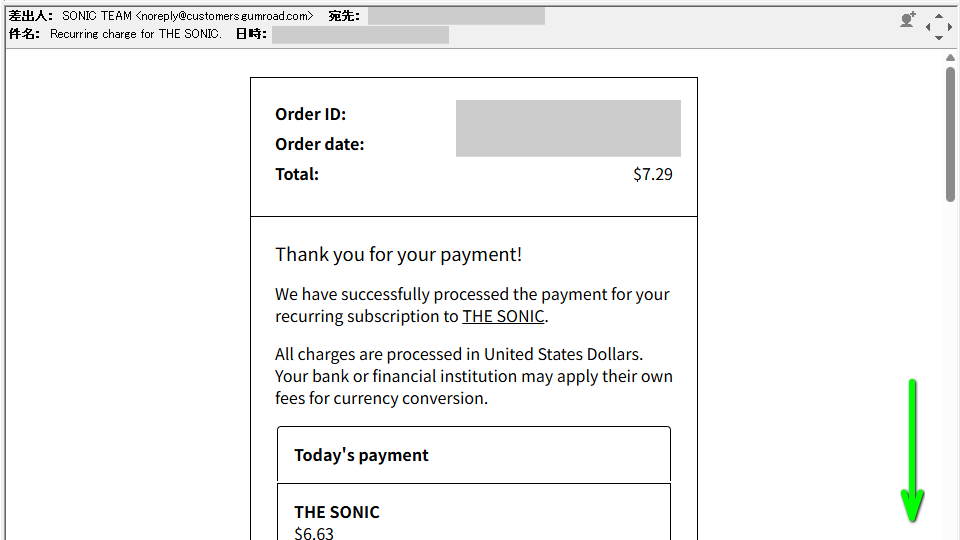
Task: Click the redacted Order ID value block
Action: [568, 128]
